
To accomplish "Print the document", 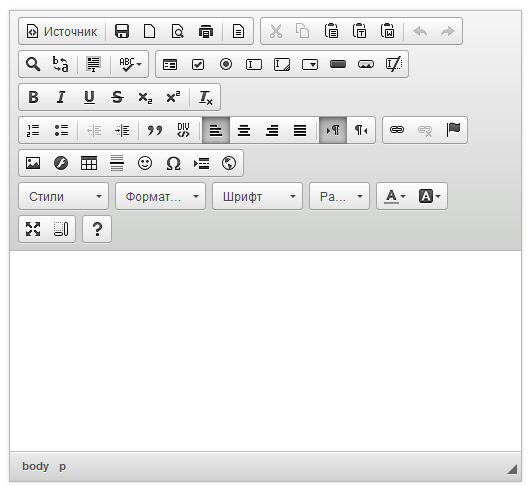I will pyautogui.click(x=206, y=31).
